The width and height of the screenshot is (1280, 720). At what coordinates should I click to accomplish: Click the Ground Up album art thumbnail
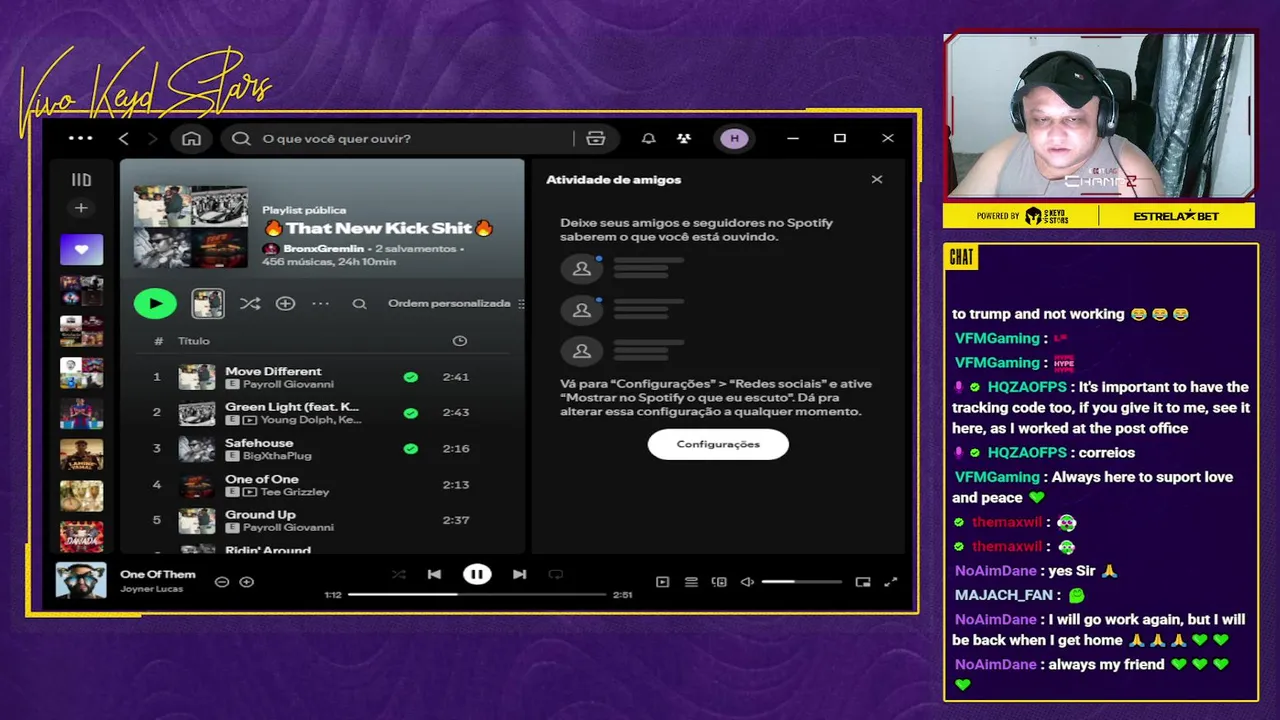click(197, 520)
